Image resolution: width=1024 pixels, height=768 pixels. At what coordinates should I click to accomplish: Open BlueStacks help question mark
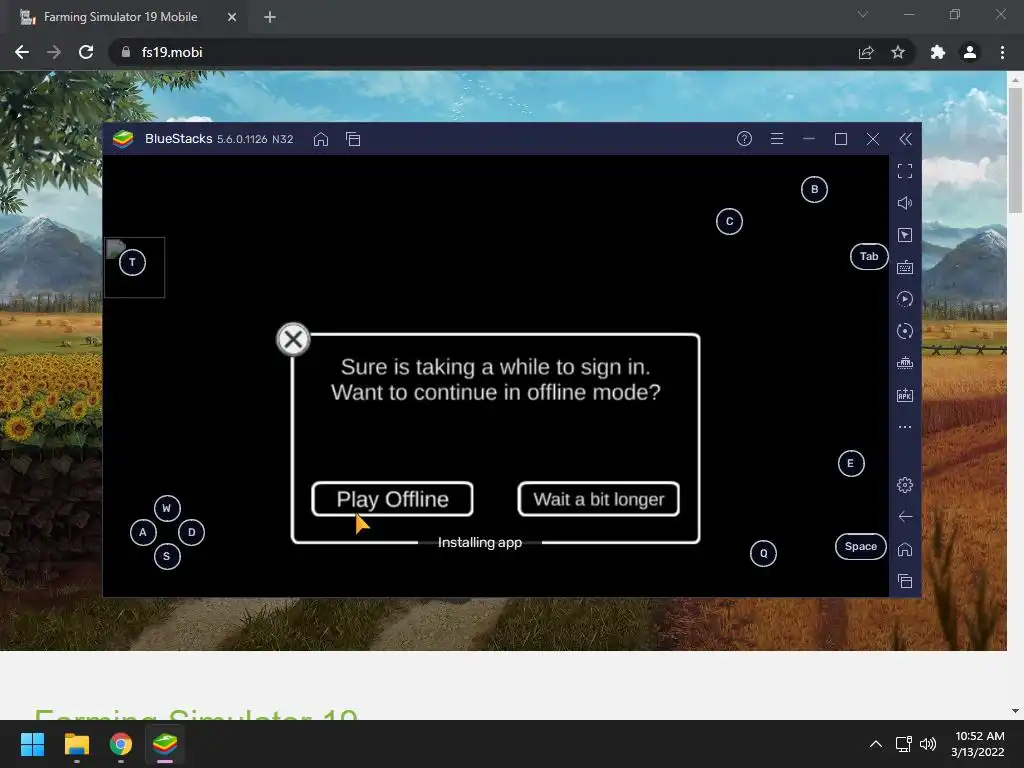744,138
